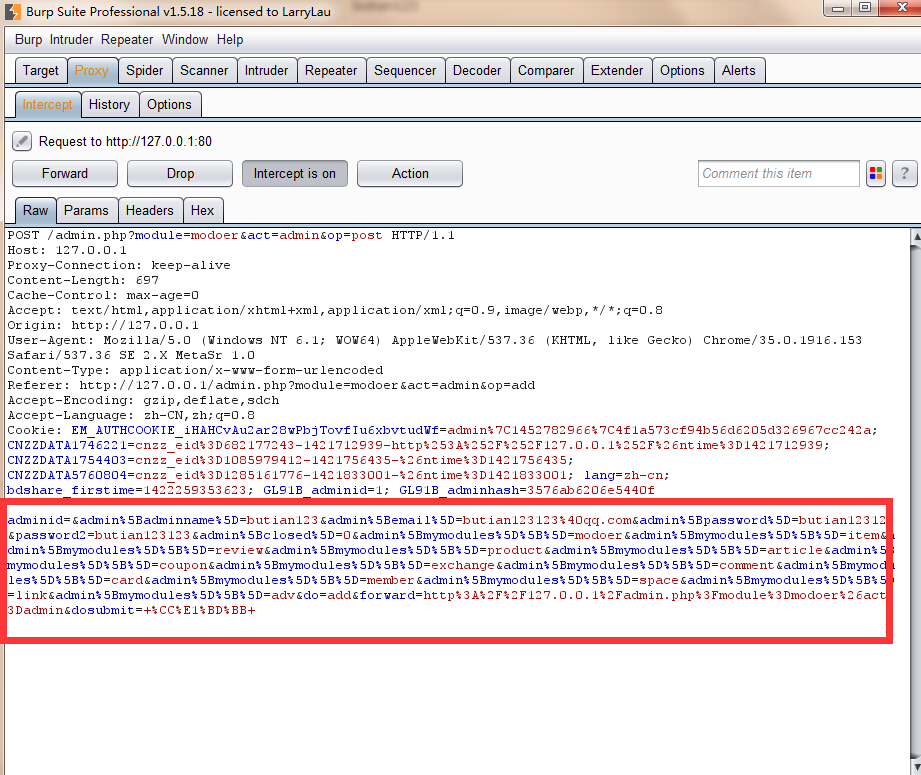Click the Comment this item field

pyautogui.click(x=778, y=174)
